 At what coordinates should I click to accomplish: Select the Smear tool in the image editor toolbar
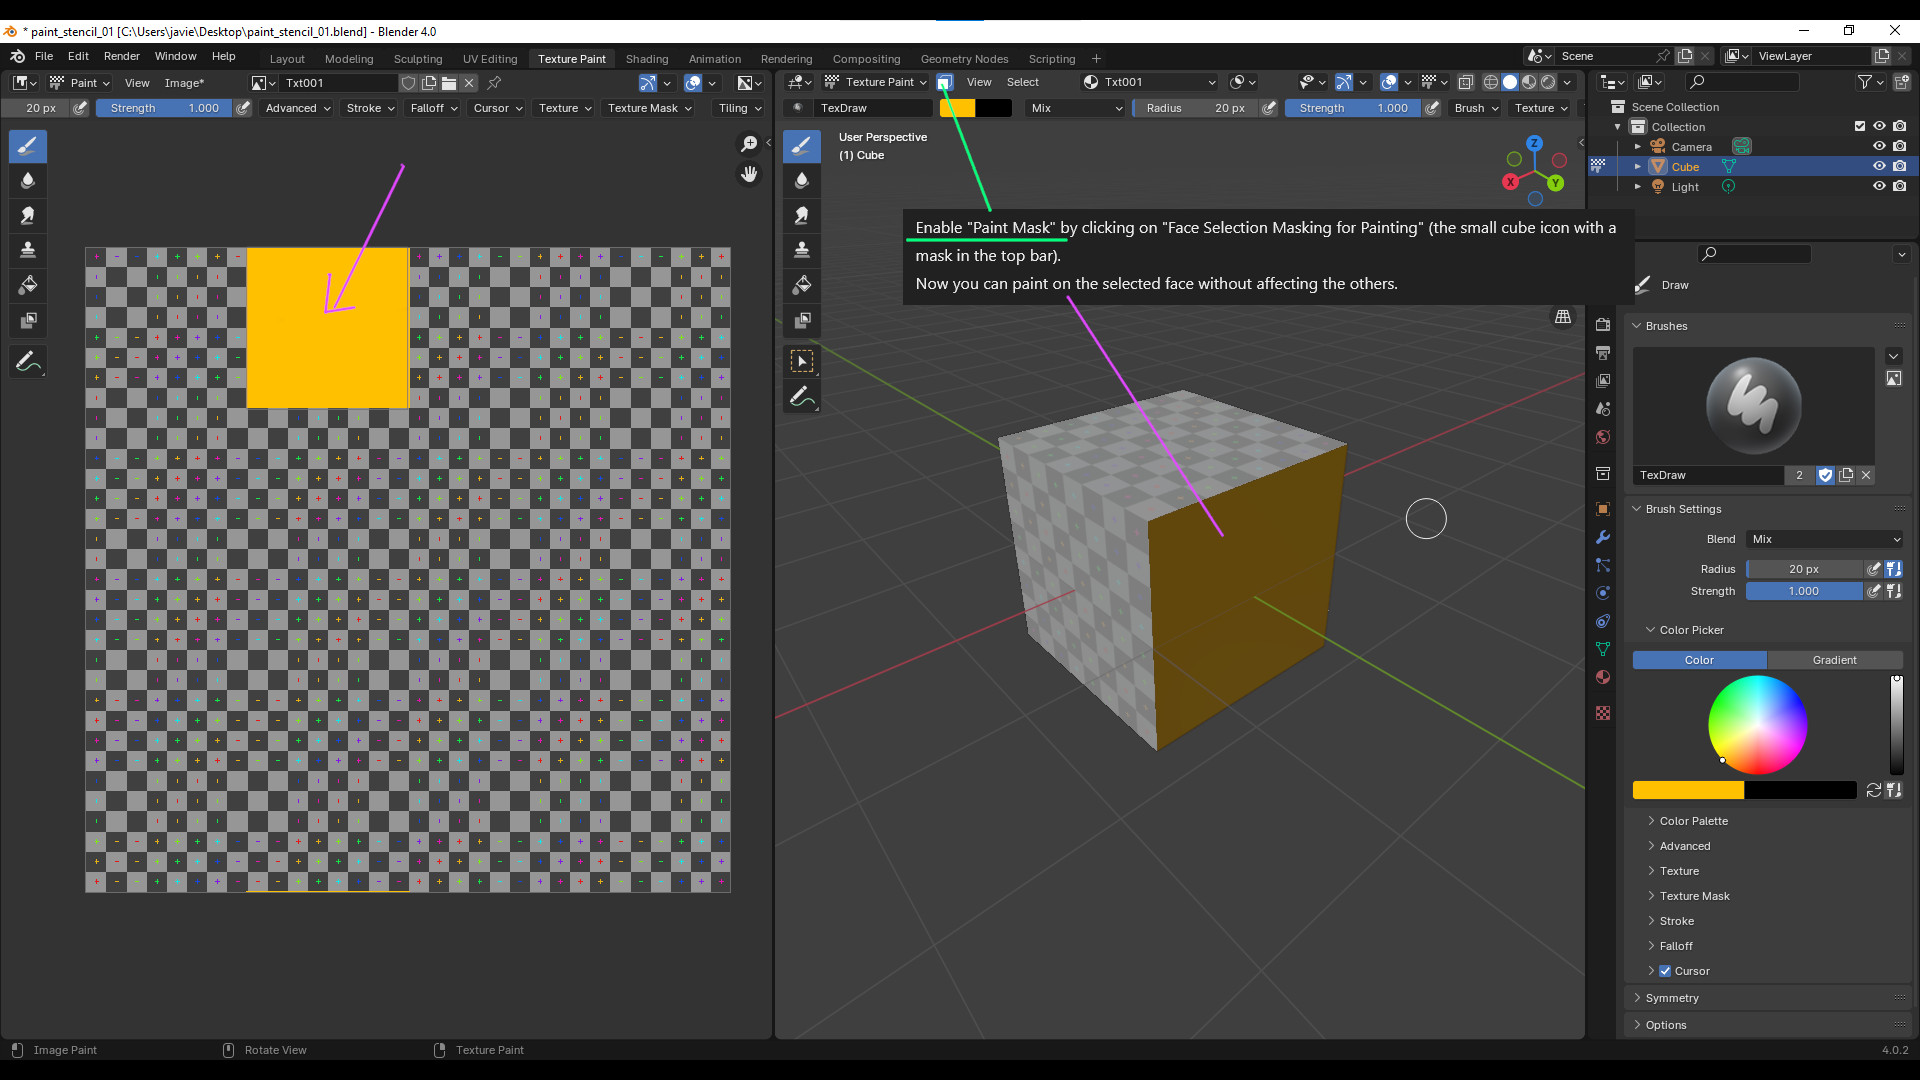(x=28, y=216)
